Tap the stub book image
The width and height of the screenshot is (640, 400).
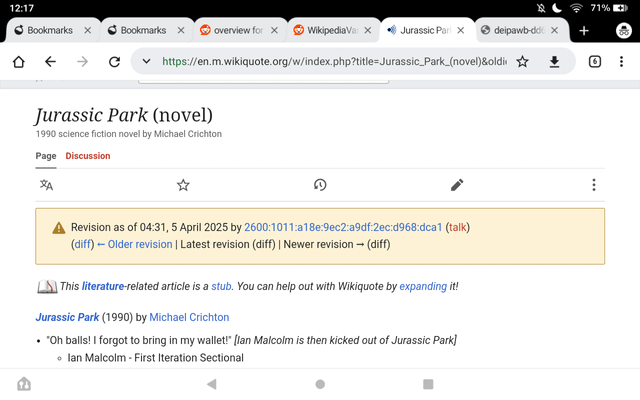tap(47, 287)
